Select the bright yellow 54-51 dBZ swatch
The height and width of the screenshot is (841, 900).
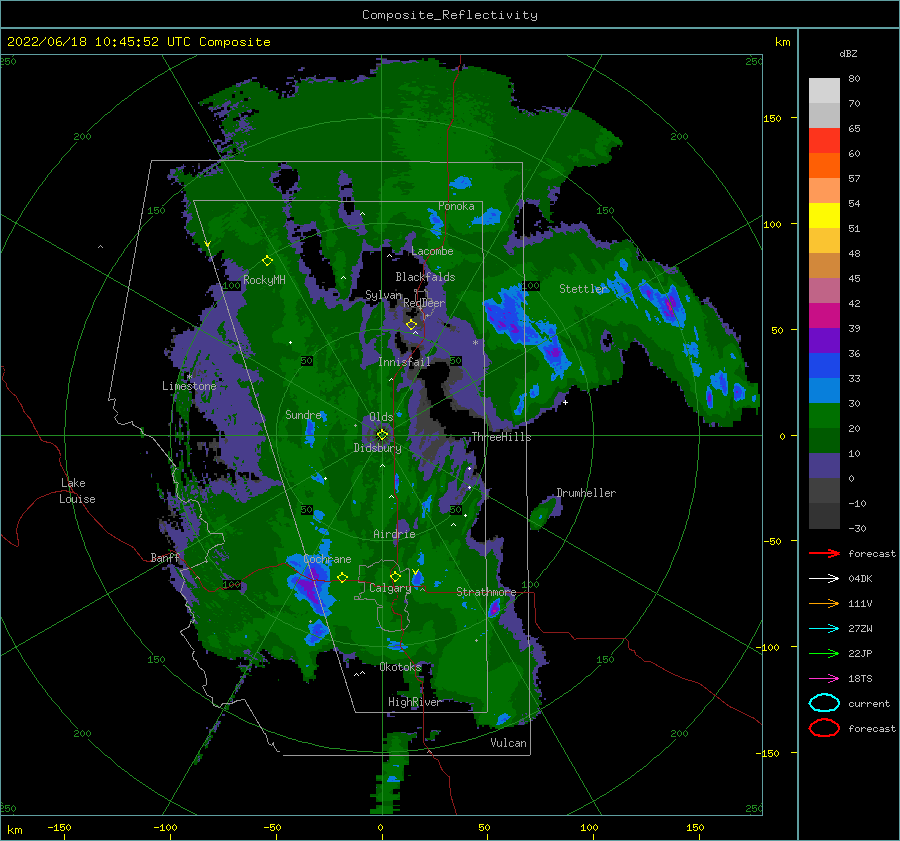click(x=824, y=216)
